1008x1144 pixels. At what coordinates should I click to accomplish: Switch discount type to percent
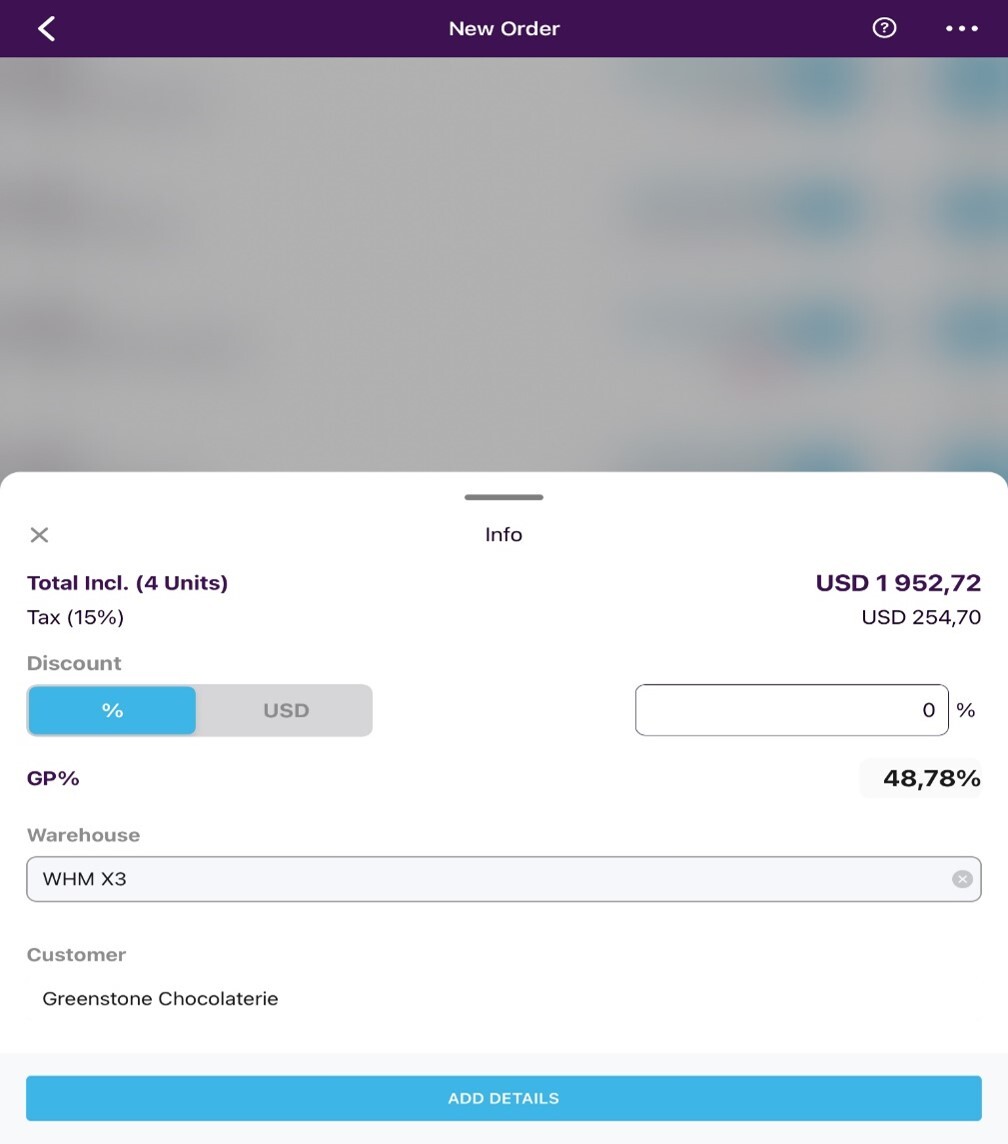point(112,711)
